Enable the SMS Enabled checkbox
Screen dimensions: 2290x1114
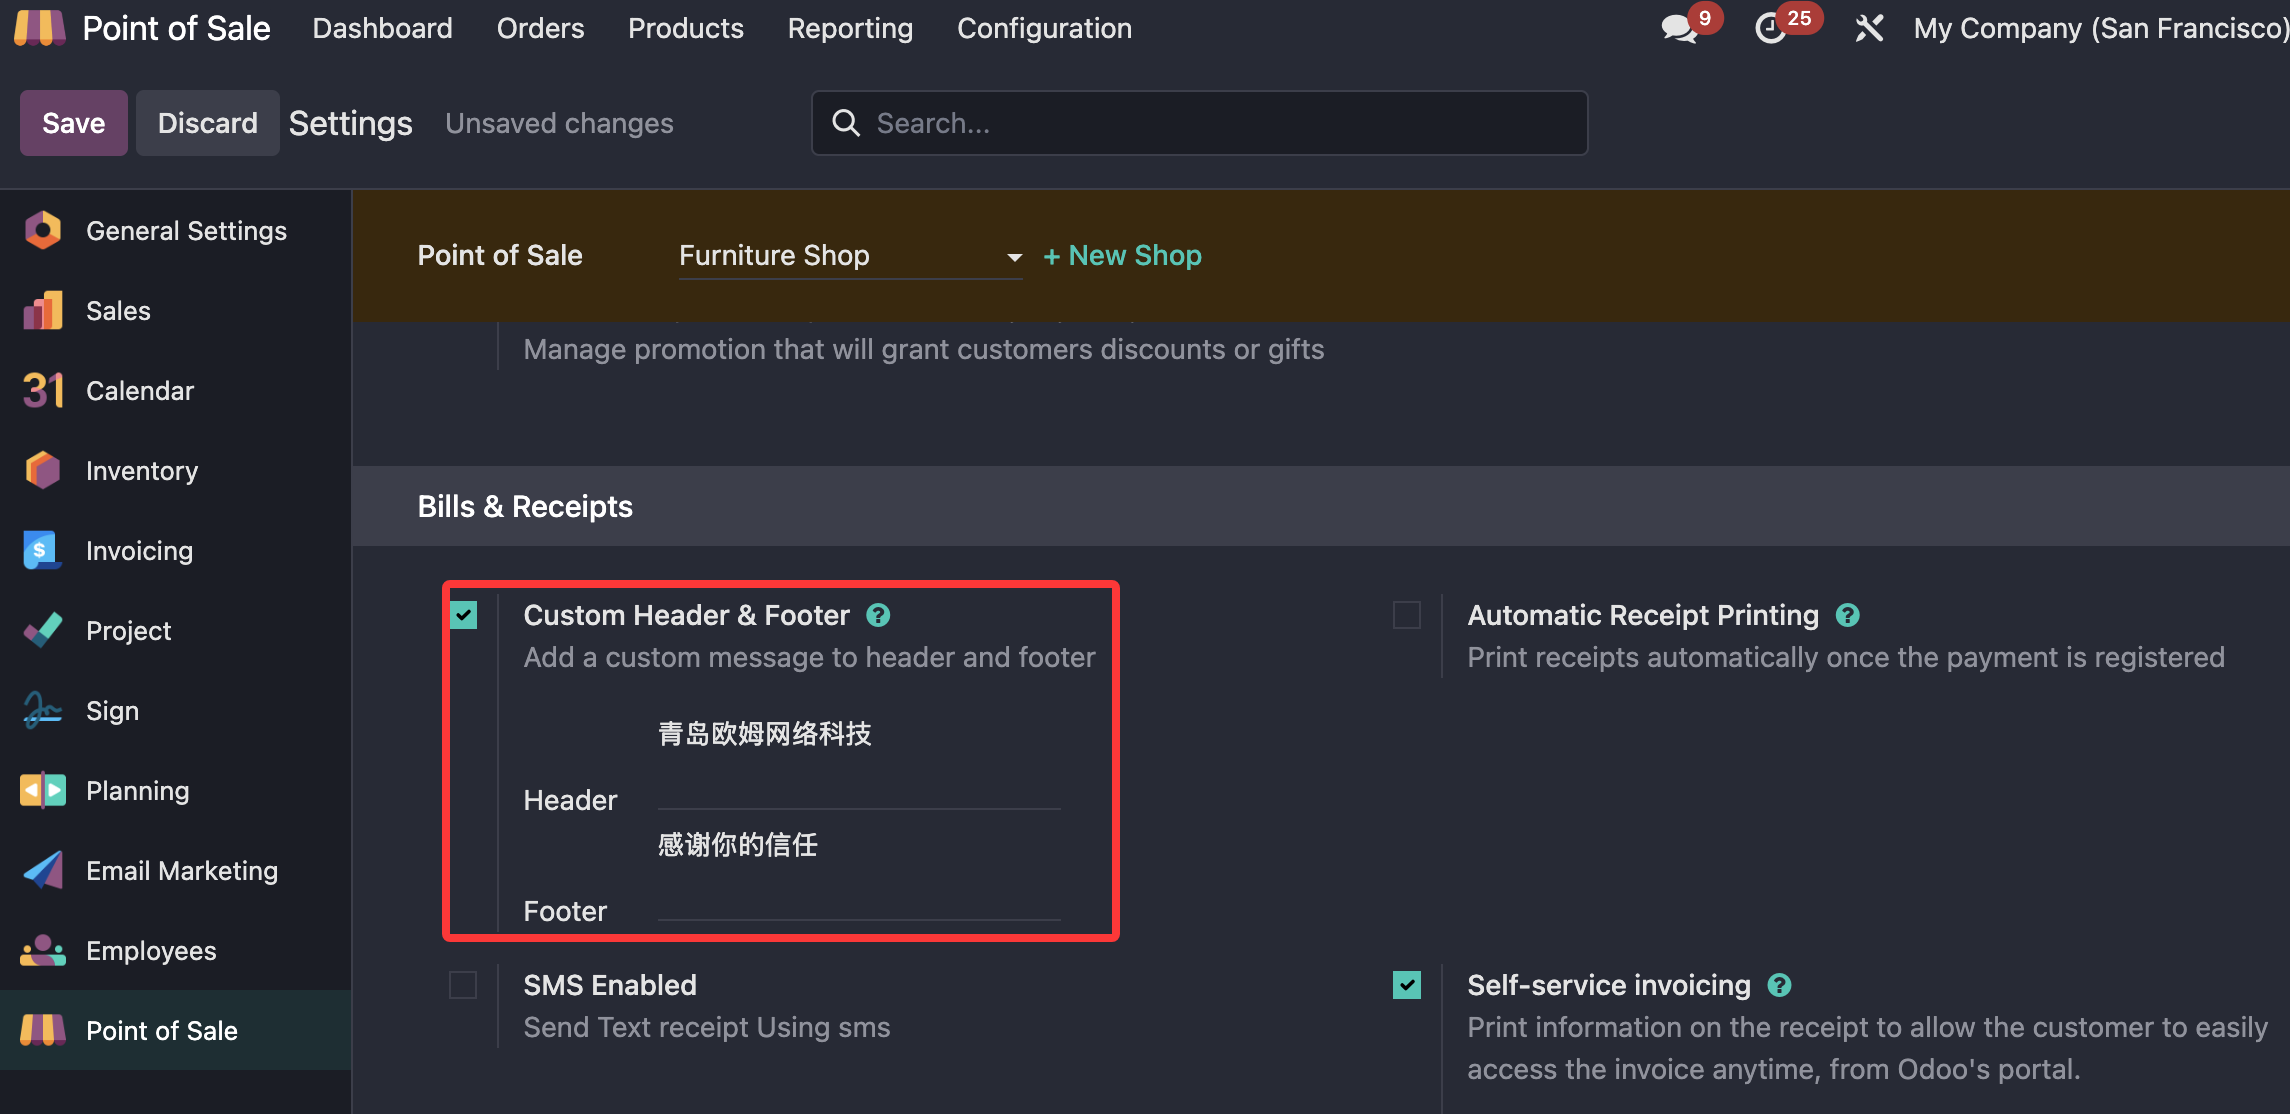click(463, 985)
